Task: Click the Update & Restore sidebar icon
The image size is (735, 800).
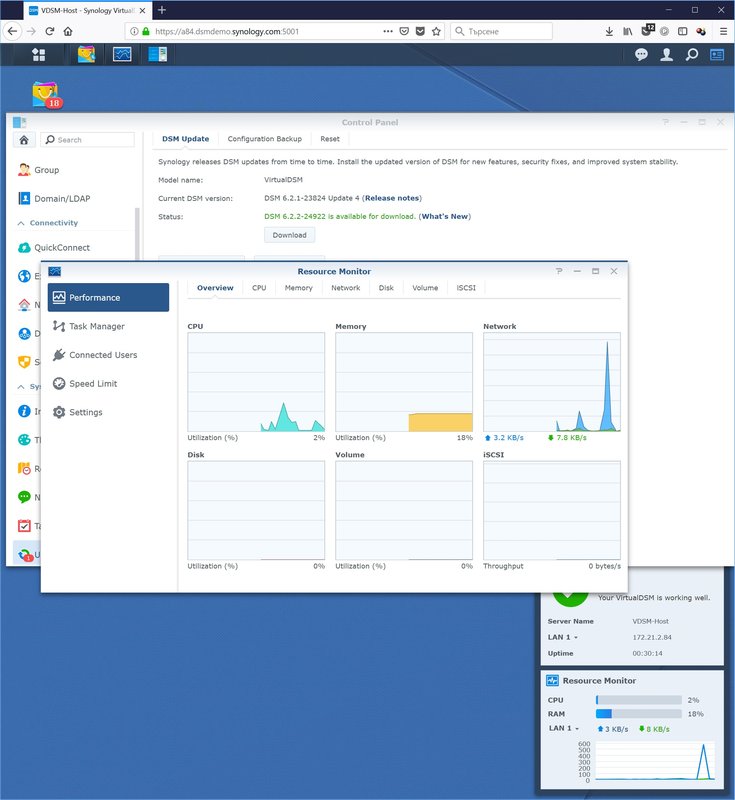Action: pyautogui.click(x=25, y=555)
